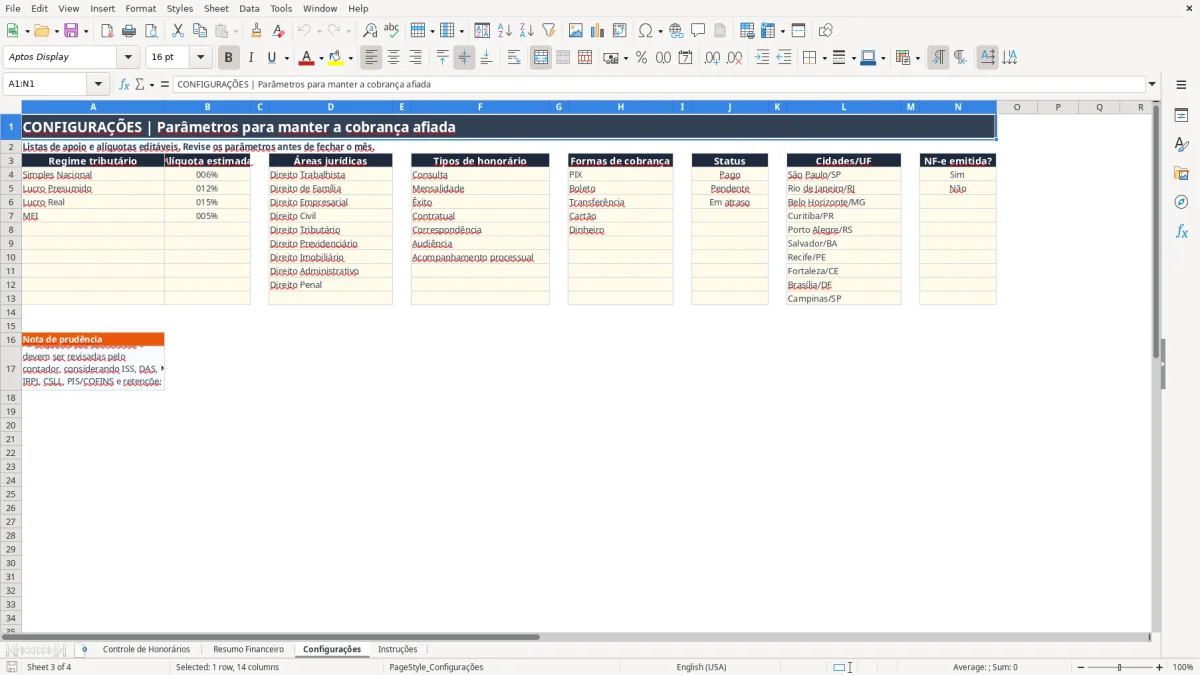Open the sidebar Functions panel

(1181, 232)
